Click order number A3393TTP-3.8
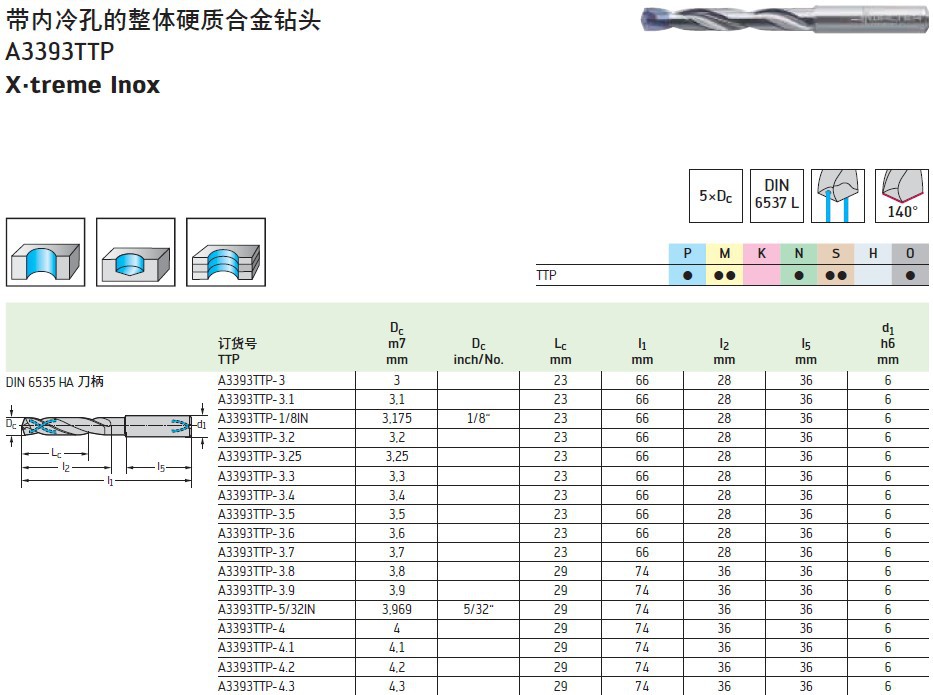The width and height of the screenshot is (933, 695). point(256,571)
